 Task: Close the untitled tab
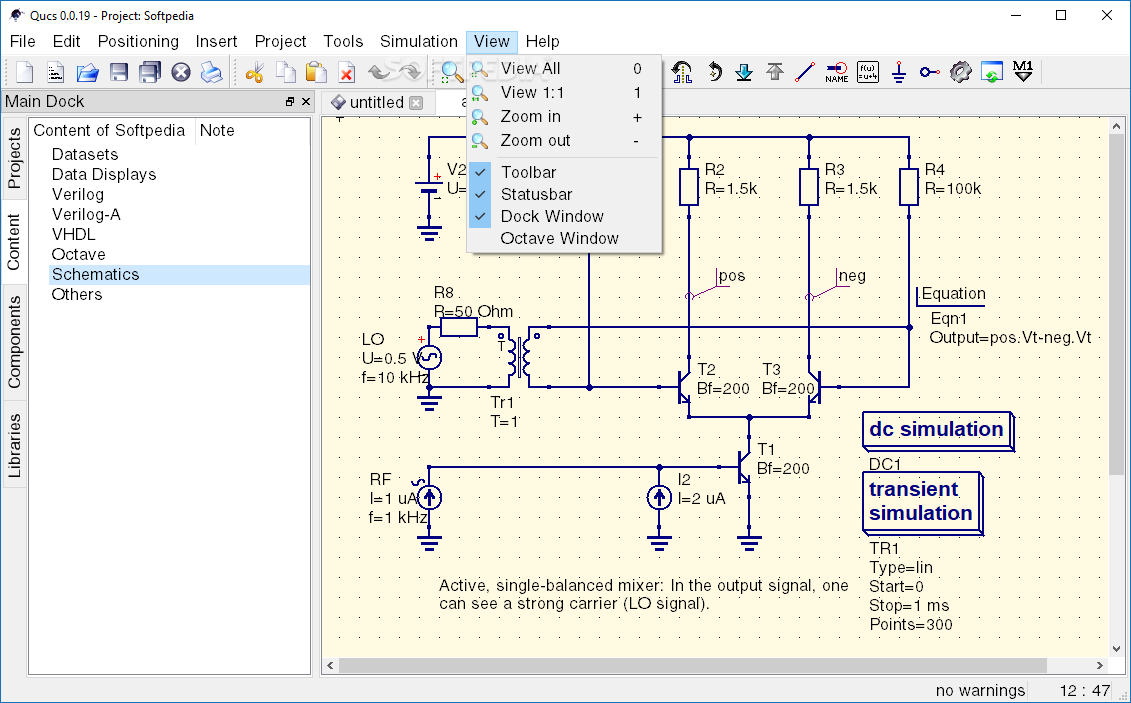415,103
